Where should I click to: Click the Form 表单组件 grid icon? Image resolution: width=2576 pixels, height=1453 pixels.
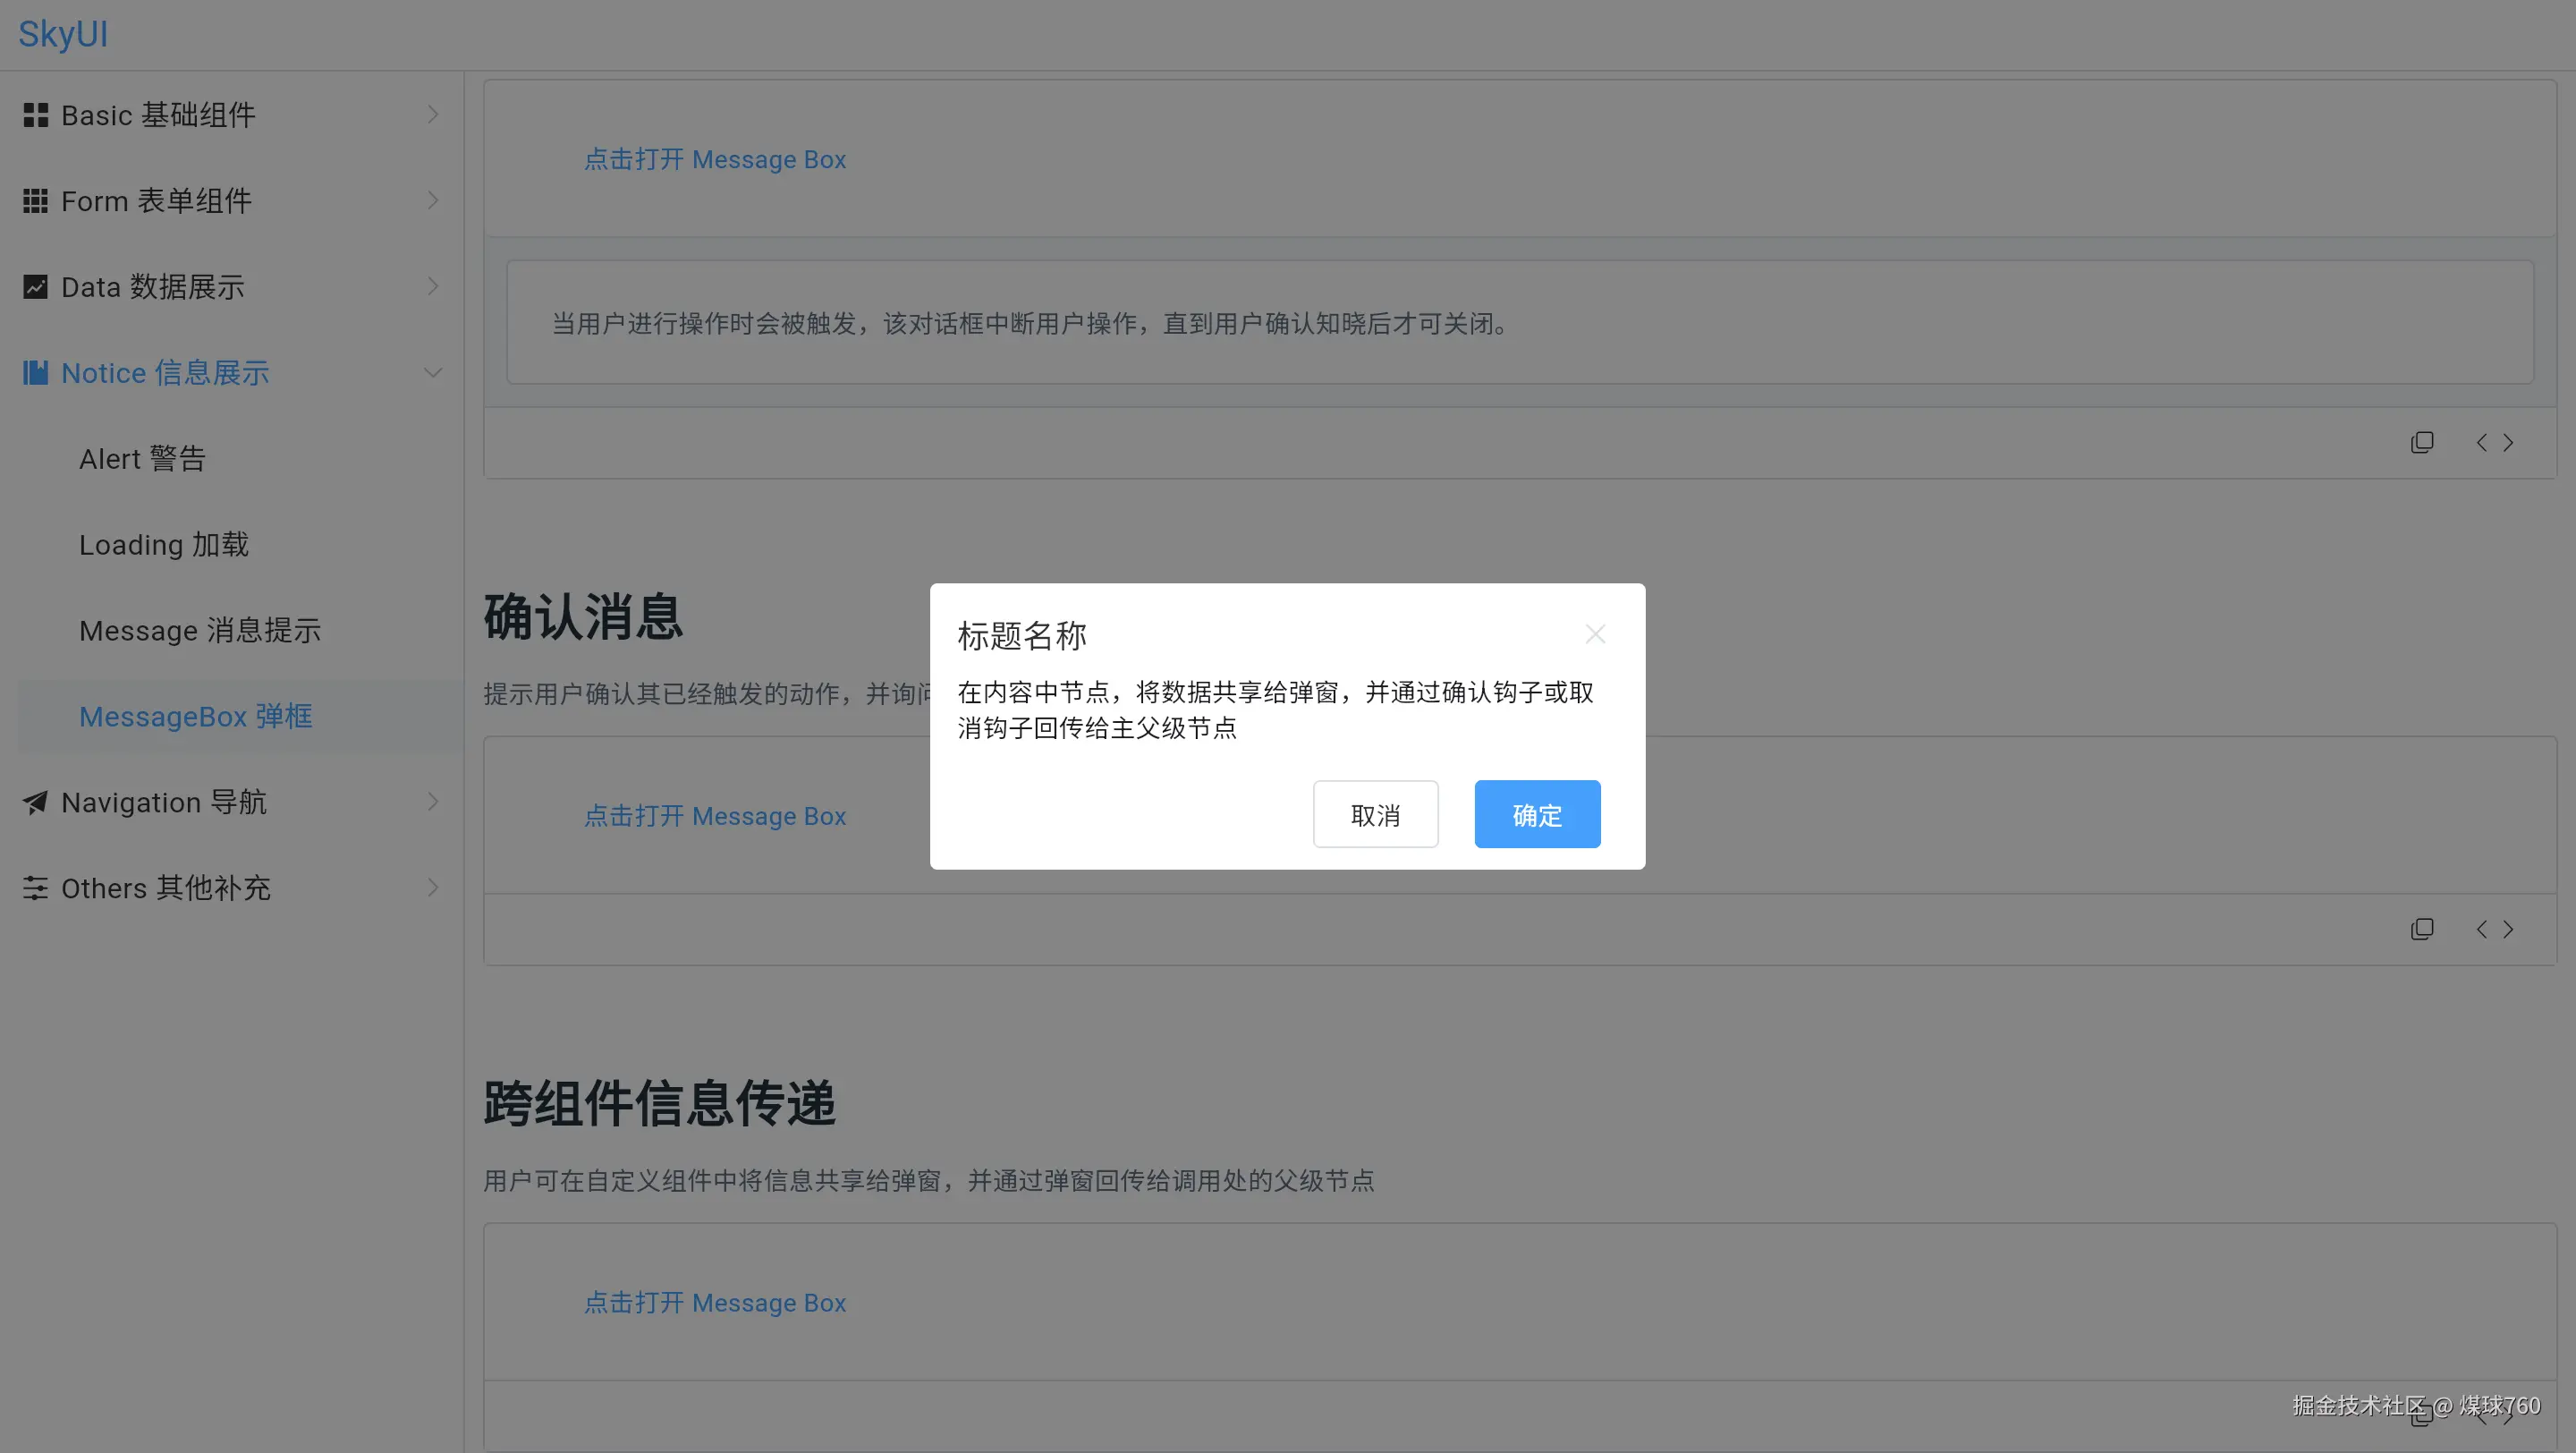[x=35, y=201]
